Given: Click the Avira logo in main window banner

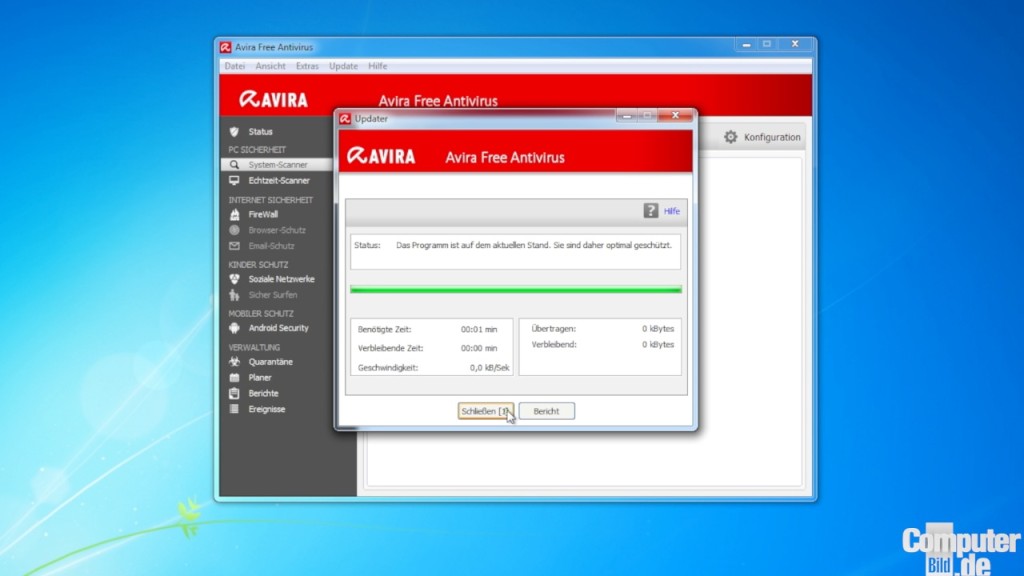Looking at the screenshot, I should coord(273,99).
